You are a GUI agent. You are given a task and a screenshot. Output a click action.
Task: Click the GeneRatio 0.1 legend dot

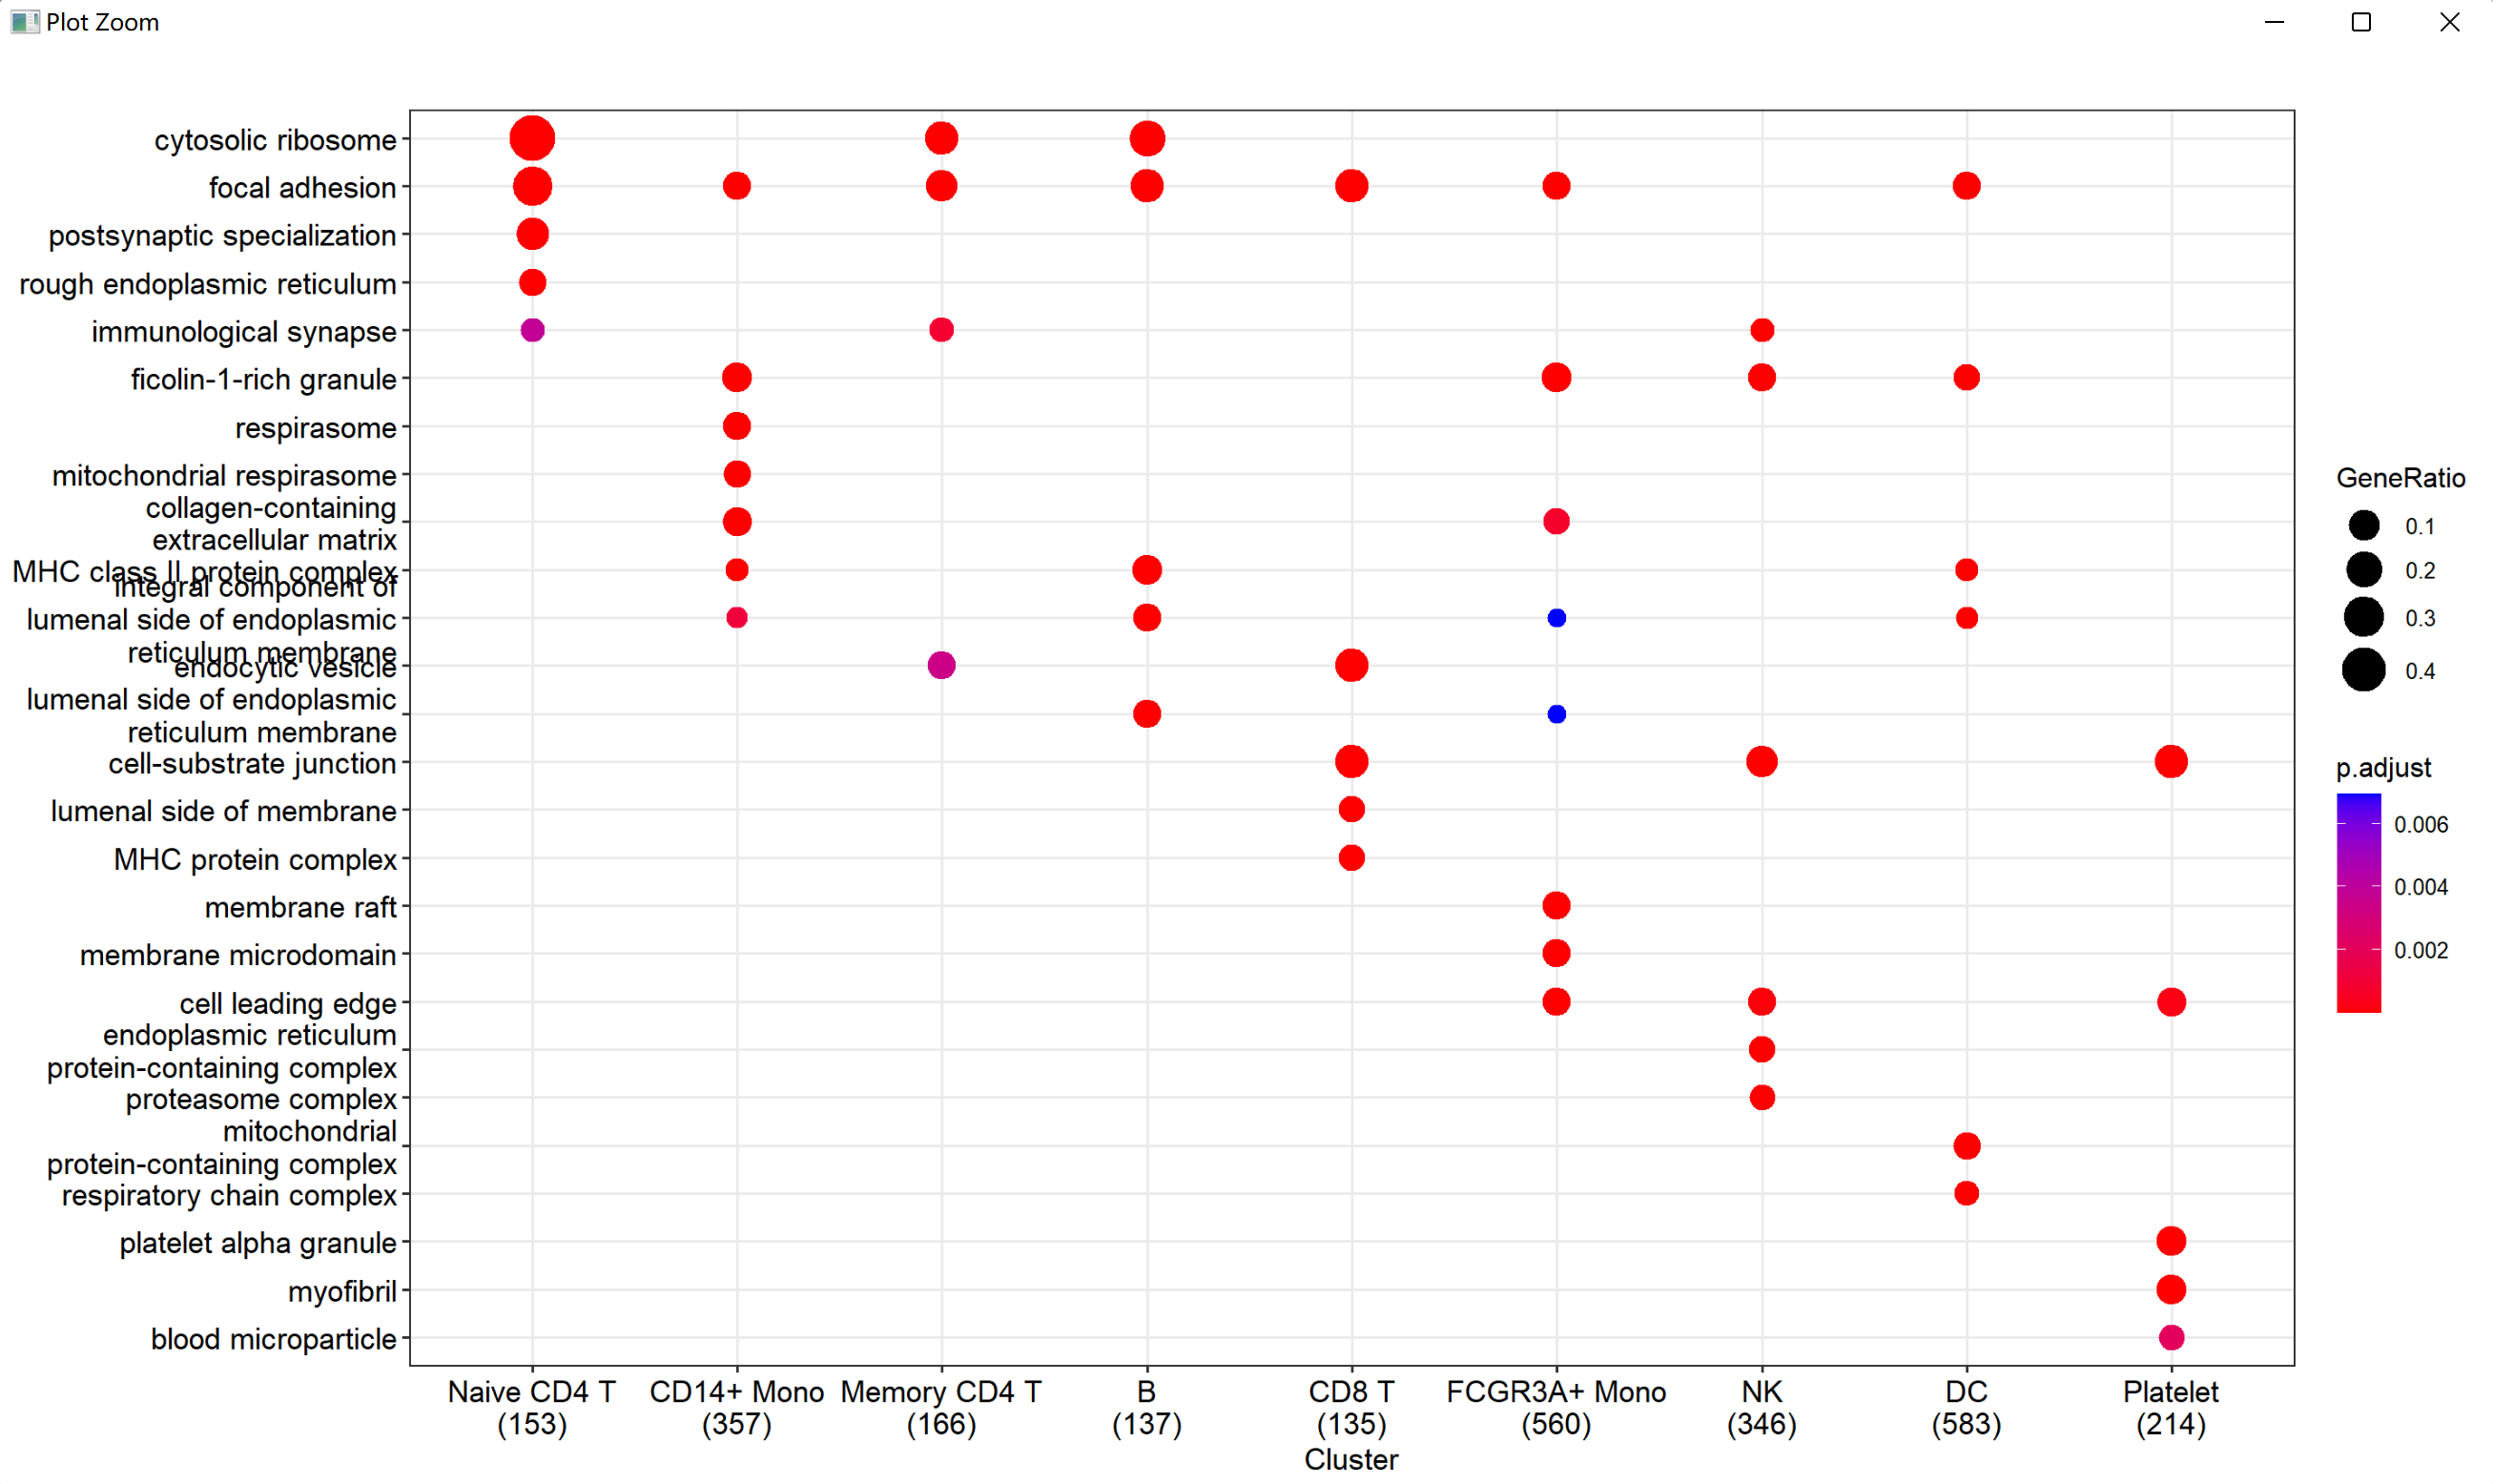tap(2364, 525)
